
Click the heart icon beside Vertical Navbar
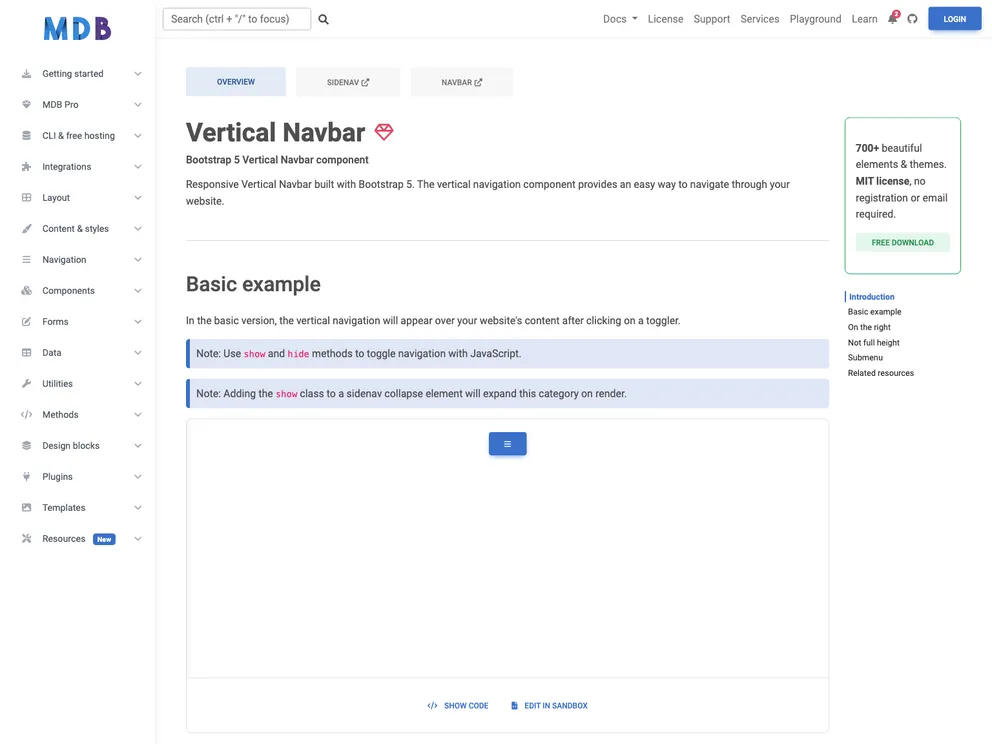coord(383,131)
